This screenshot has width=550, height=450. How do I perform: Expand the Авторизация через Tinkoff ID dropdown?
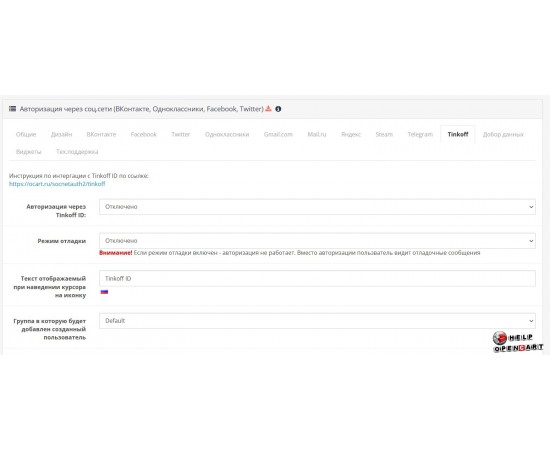[x=317, y=207]
